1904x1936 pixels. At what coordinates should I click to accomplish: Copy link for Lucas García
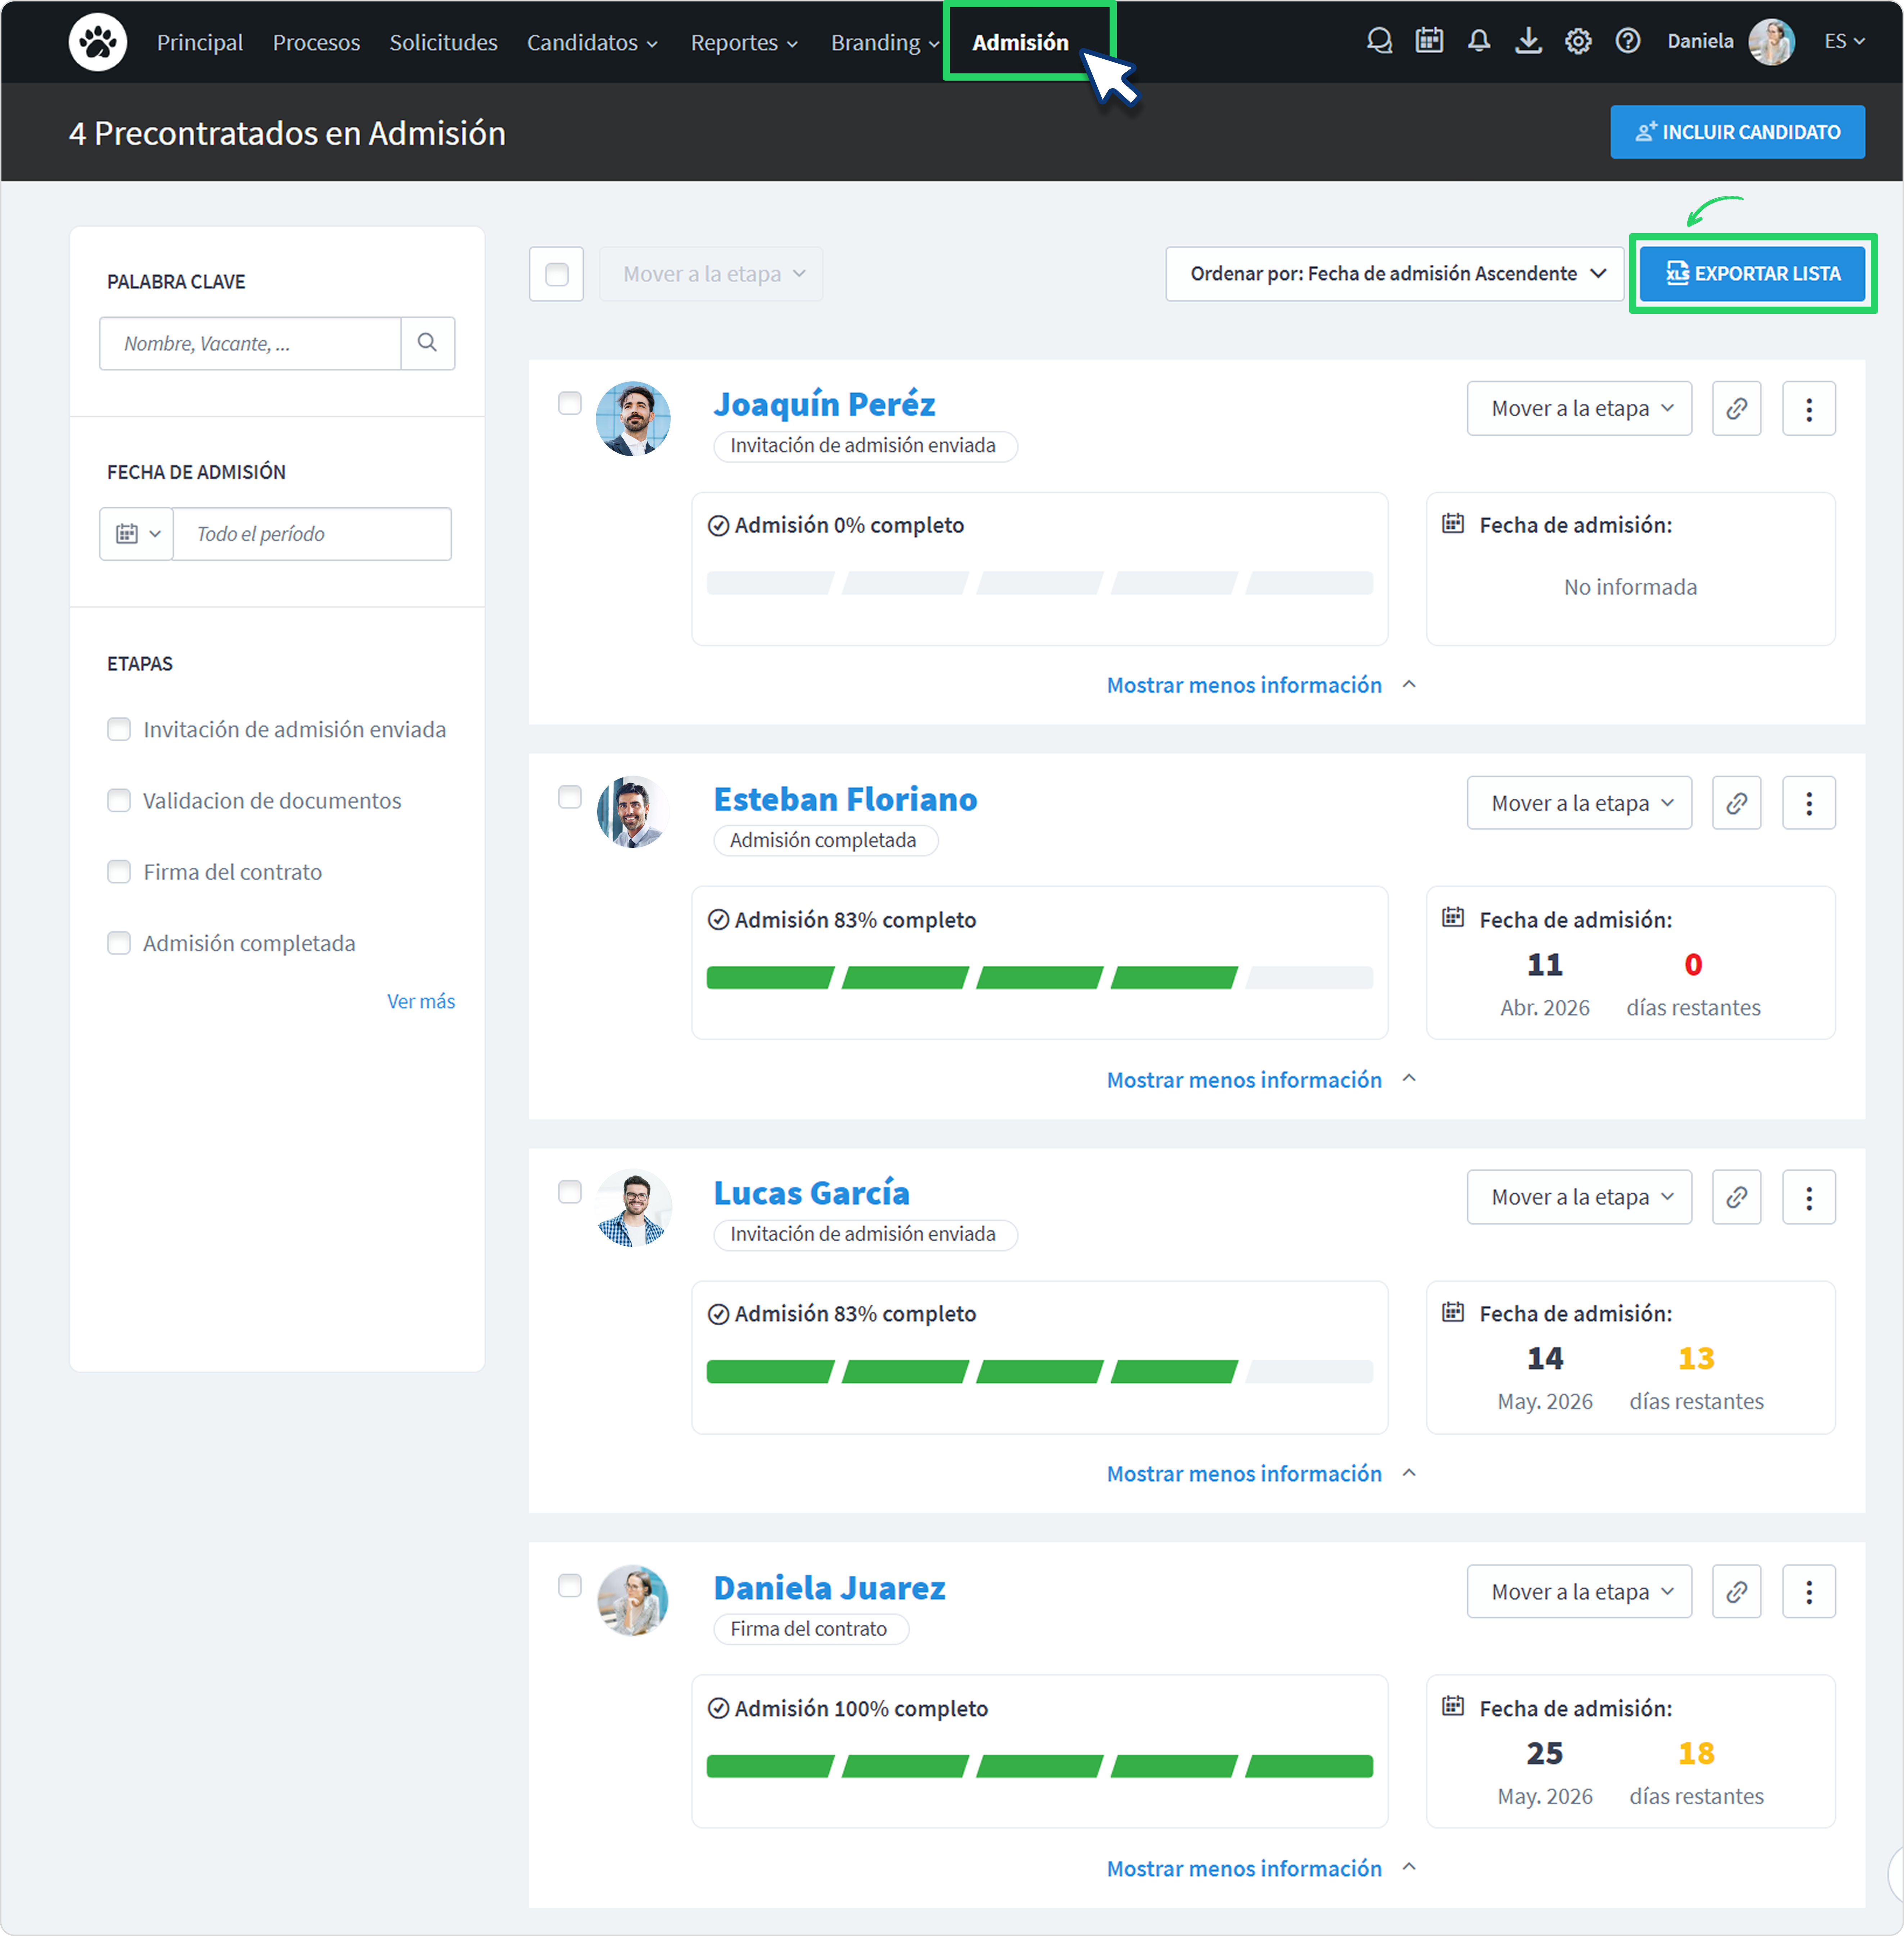pos(1737,1197)
